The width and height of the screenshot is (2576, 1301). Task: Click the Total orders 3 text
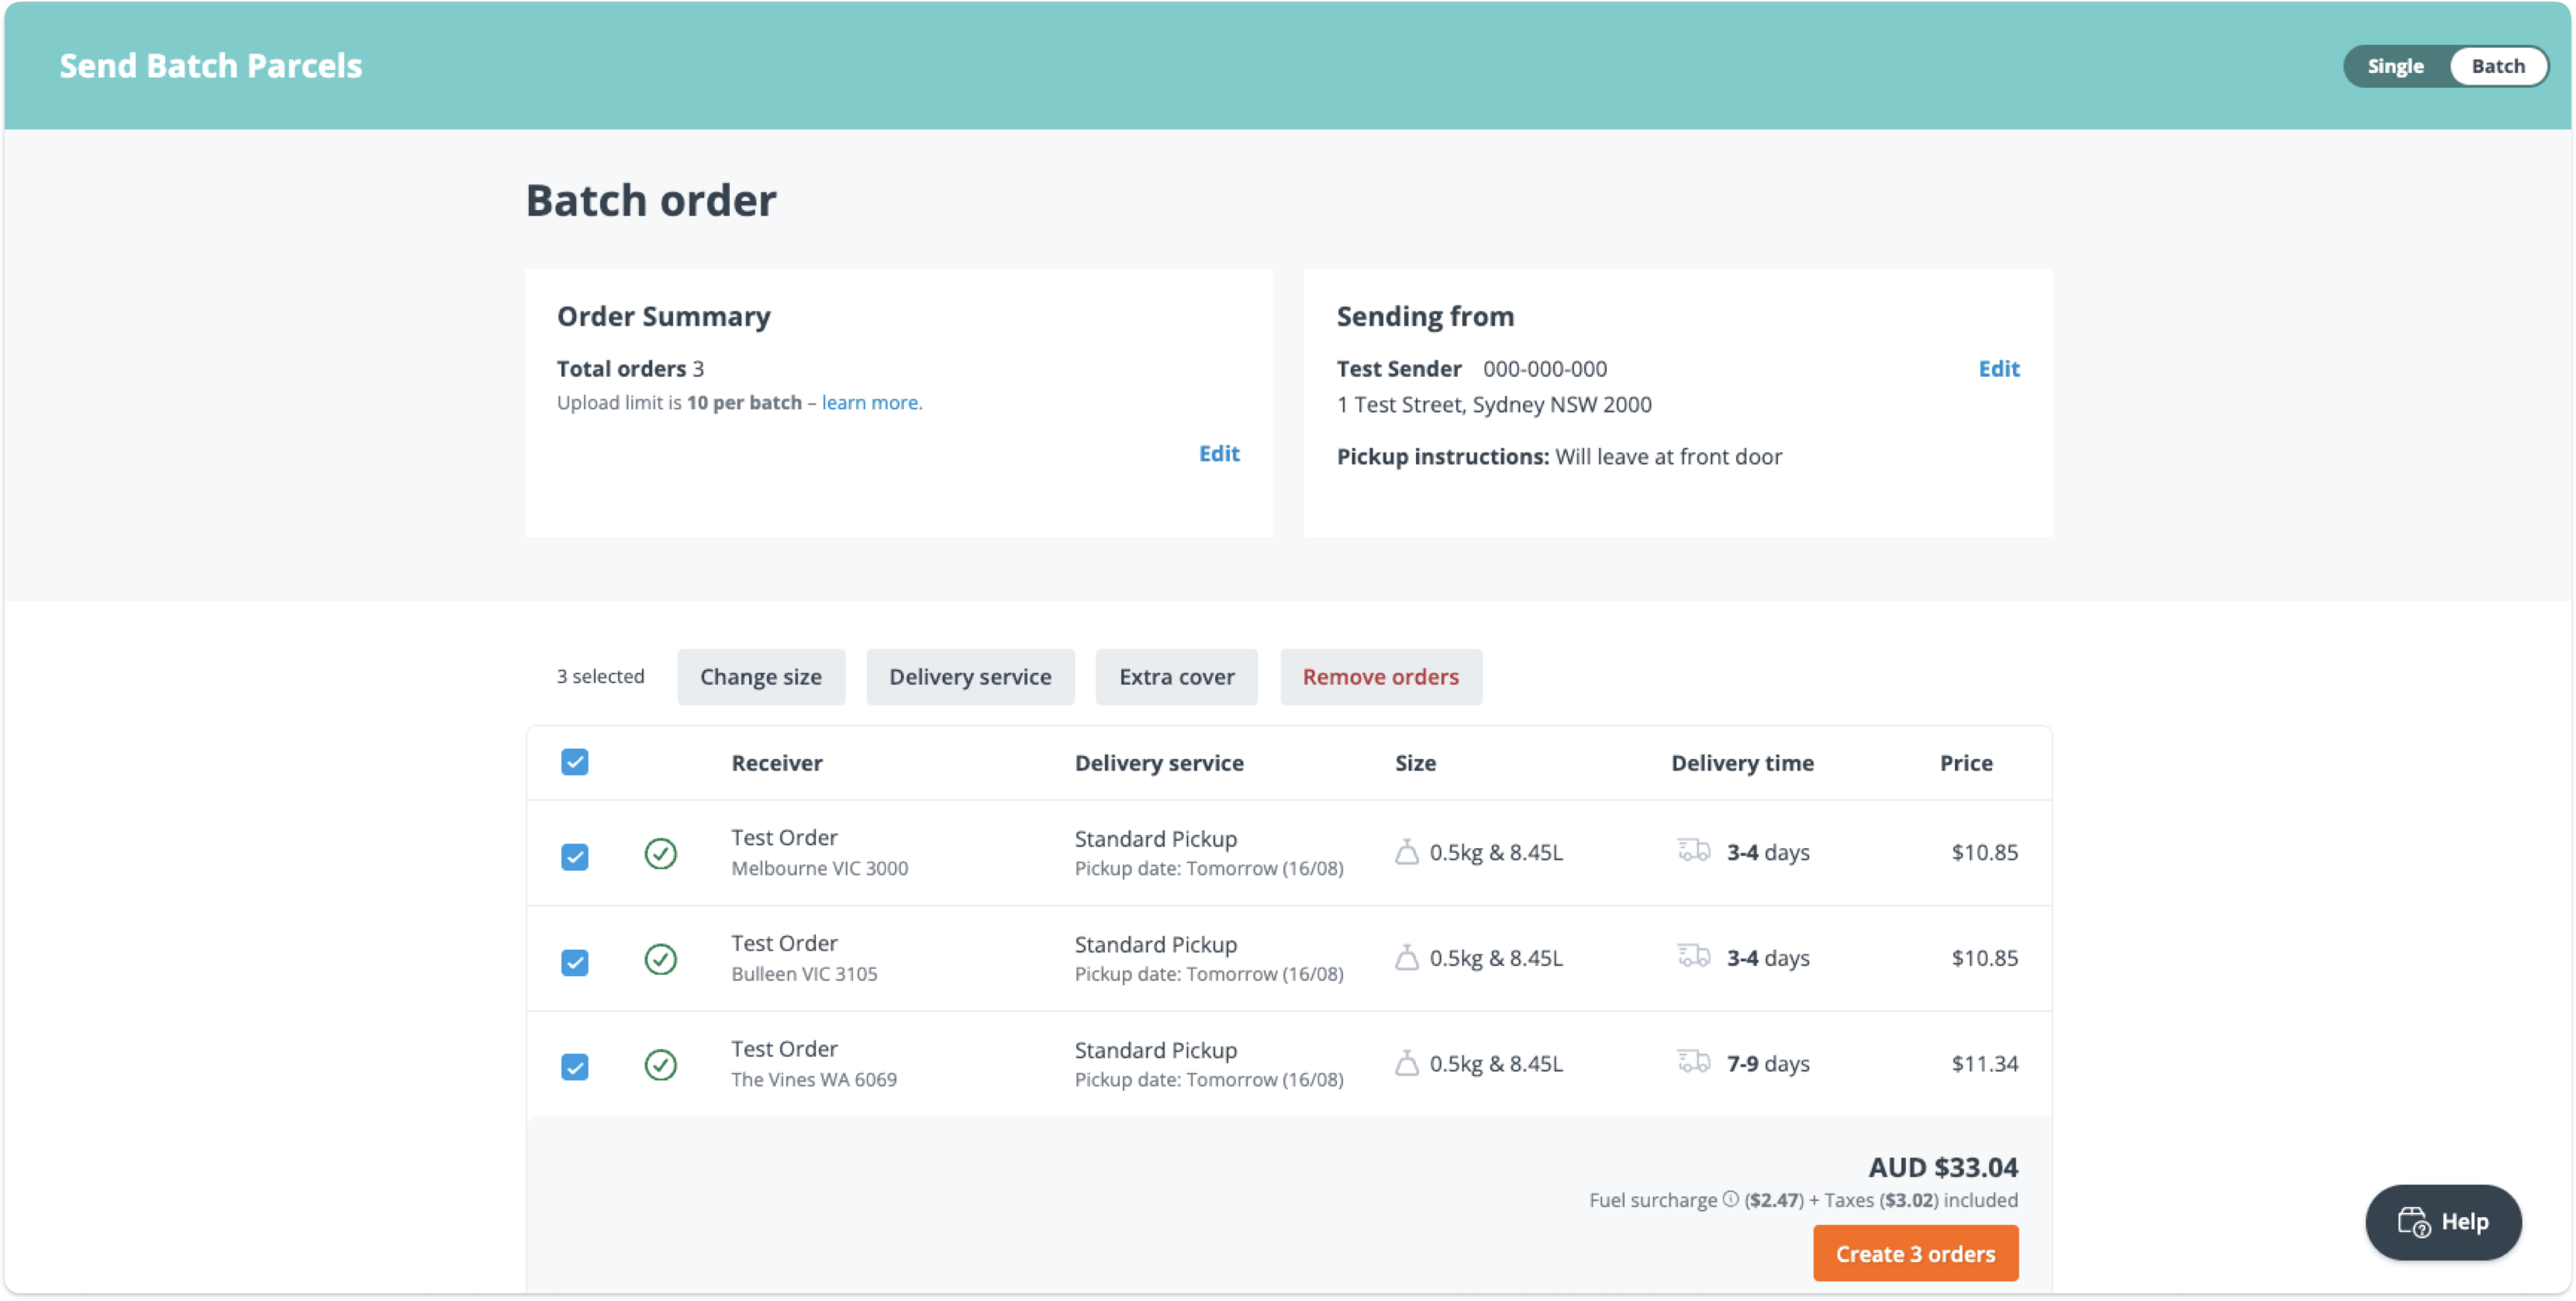click(630, 369)
